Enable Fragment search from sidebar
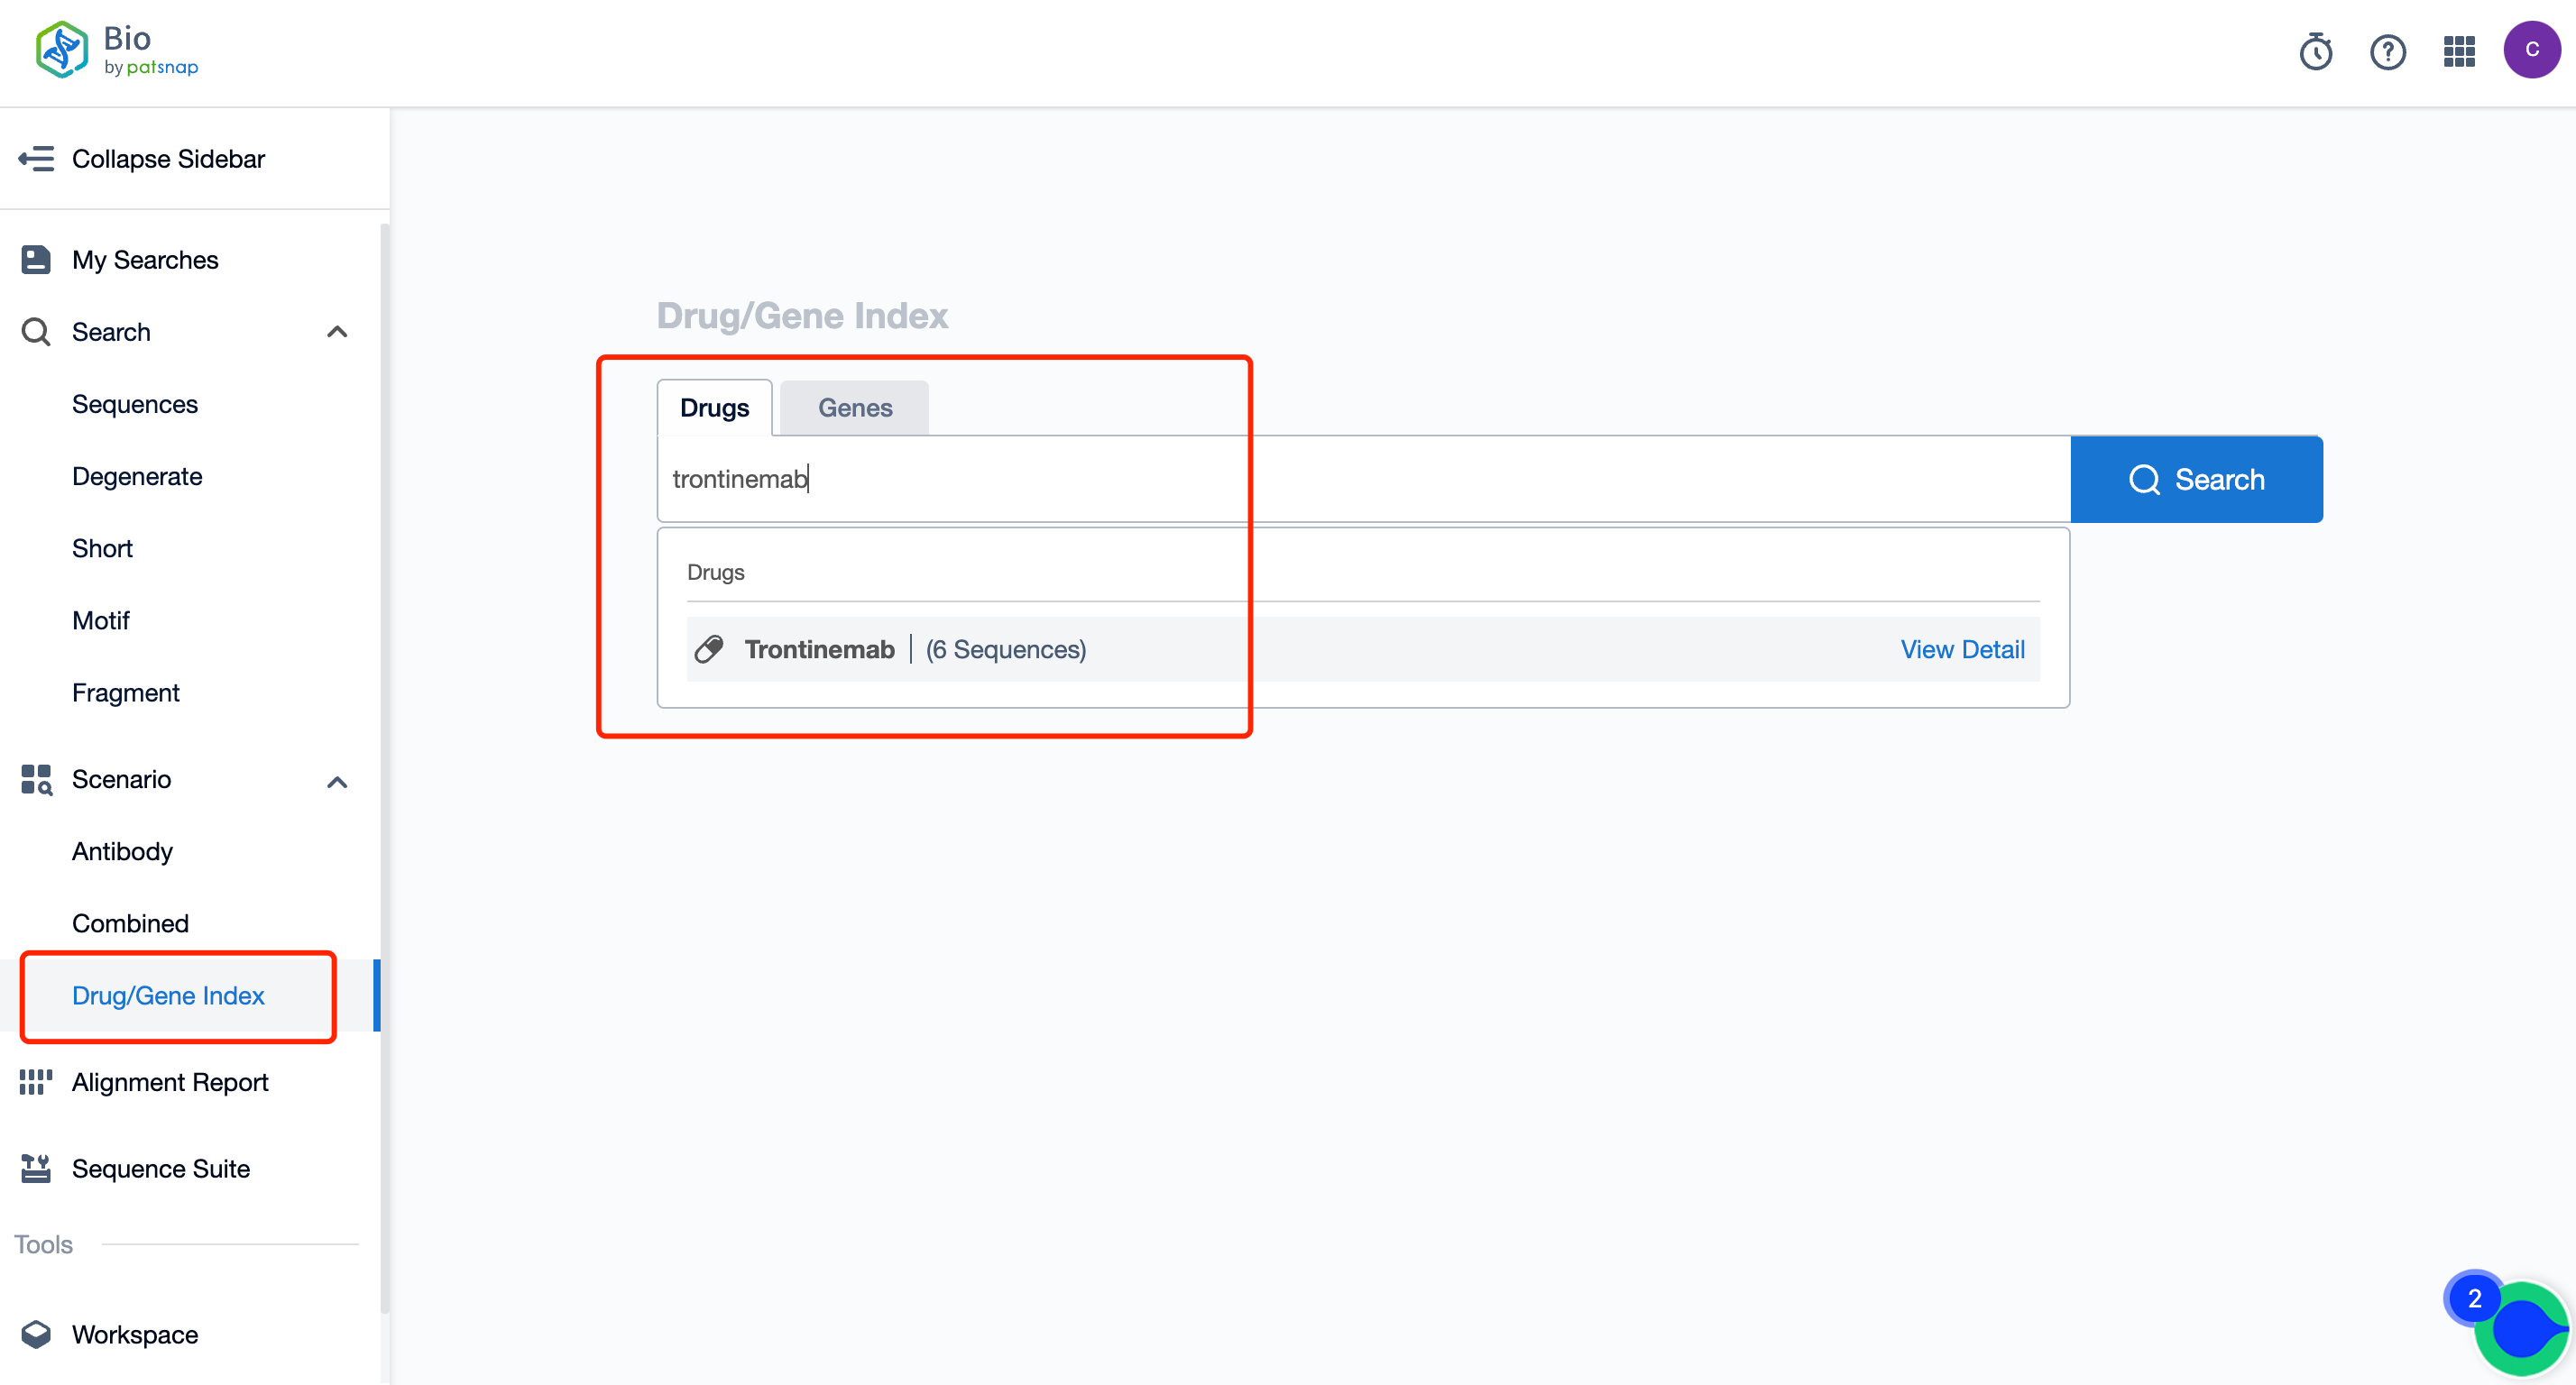 click(124, 692)
